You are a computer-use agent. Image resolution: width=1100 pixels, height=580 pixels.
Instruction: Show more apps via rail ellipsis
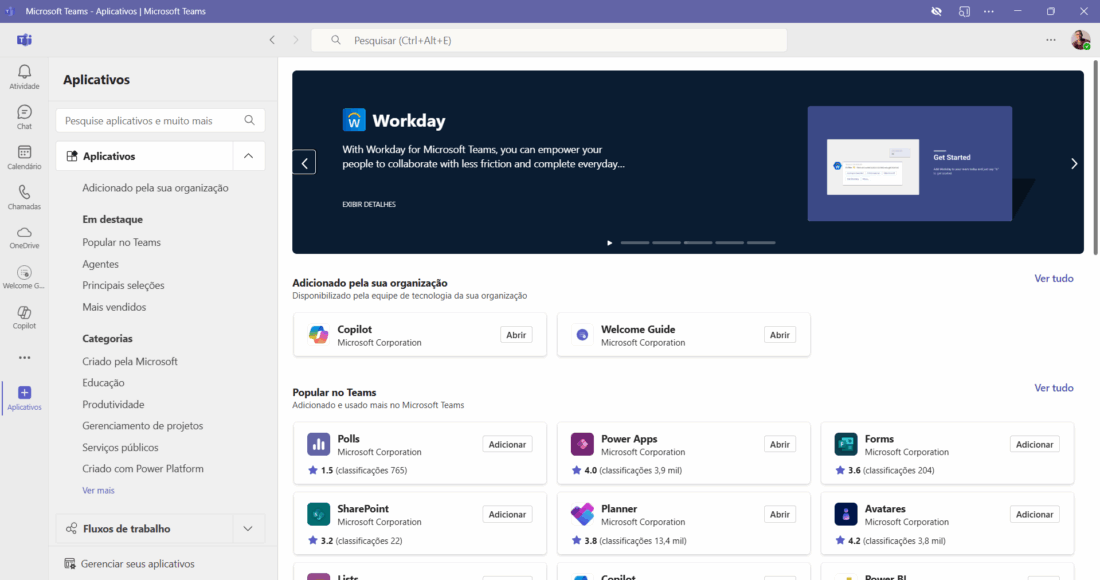(x=25, y=358)
